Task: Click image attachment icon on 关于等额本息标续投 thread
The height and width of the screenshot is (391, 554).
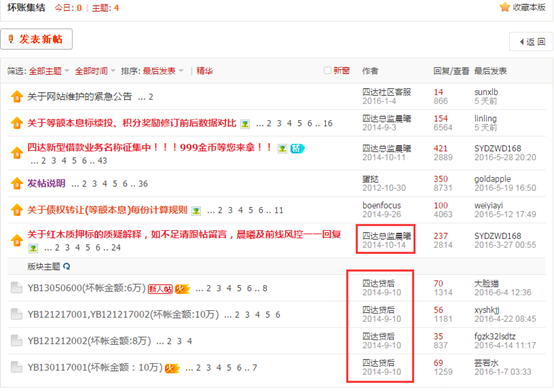Action: pos(245,124)
